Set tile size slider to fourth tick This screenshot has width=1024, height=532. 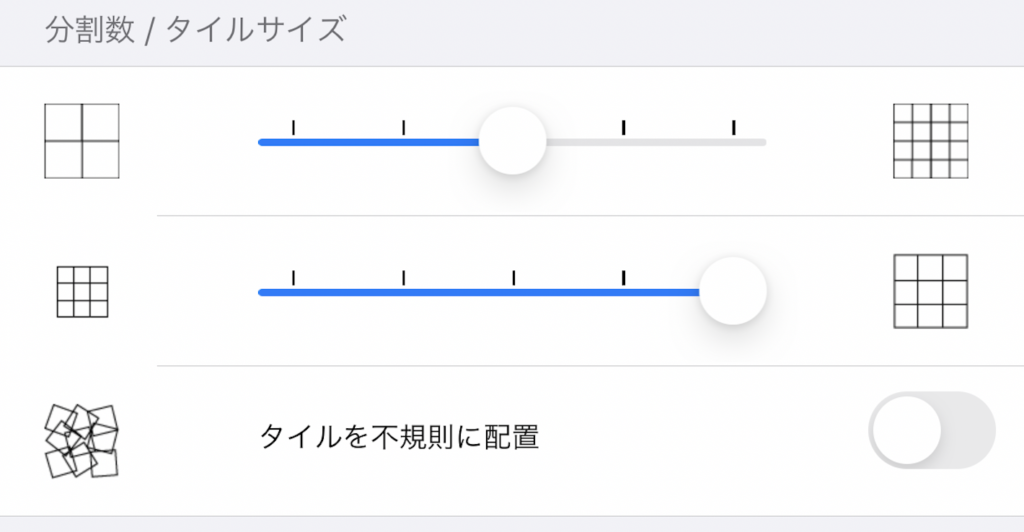point(624,292)
